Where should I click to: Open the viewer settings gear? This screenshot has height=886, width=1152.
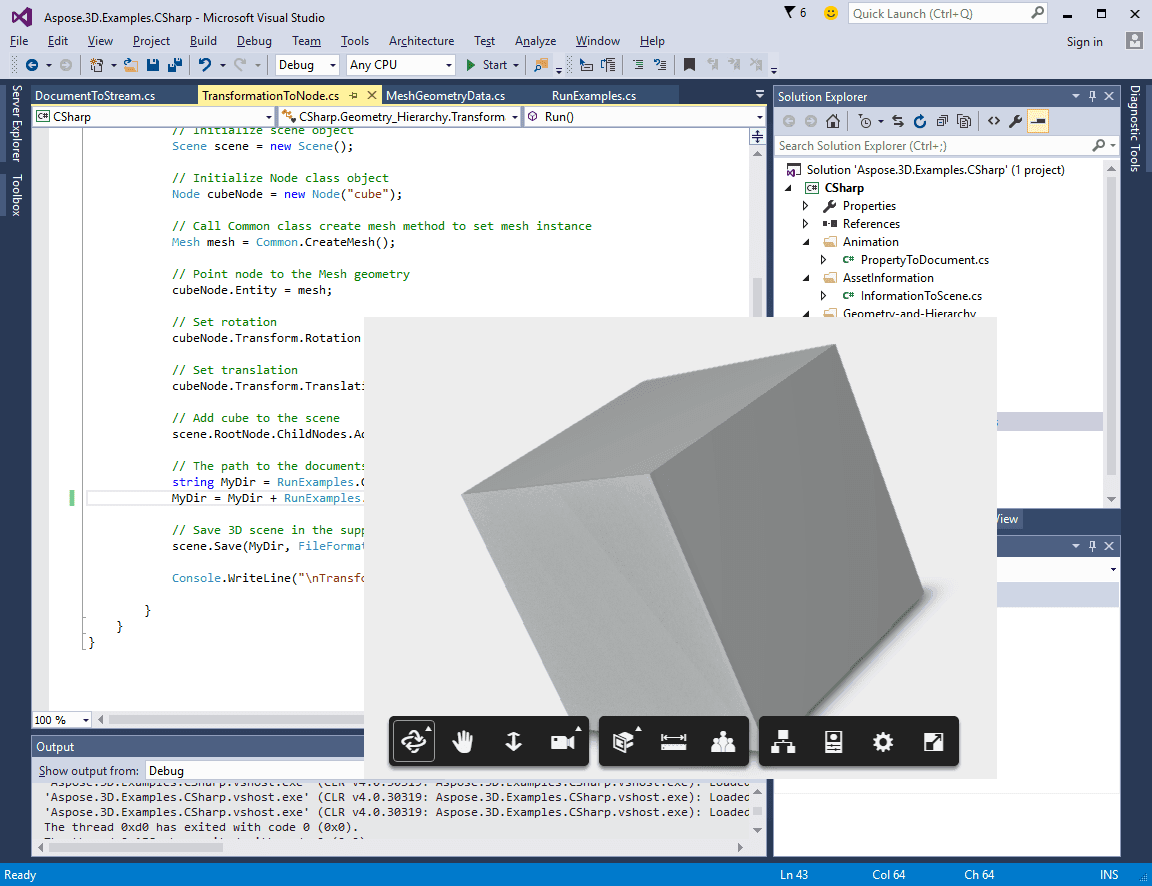pyautogui.click(x=882, y=742)
